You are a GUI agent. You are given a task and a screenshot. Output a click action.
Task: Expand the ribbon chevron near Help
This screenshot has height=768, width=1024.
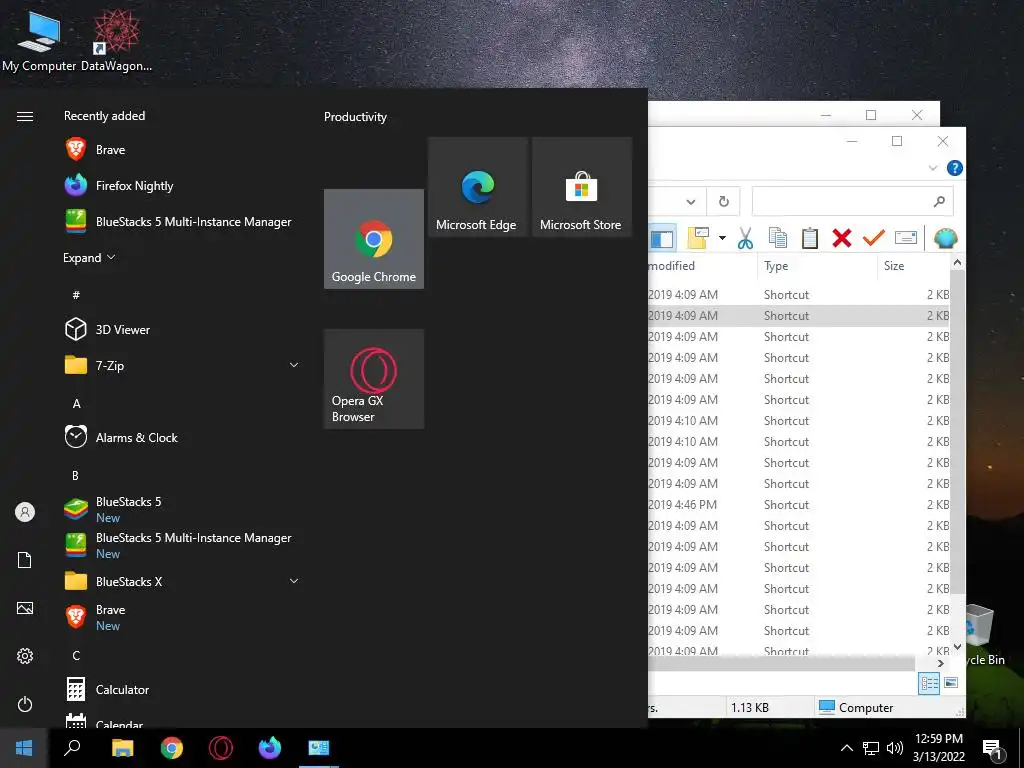(x=933, y=168)
